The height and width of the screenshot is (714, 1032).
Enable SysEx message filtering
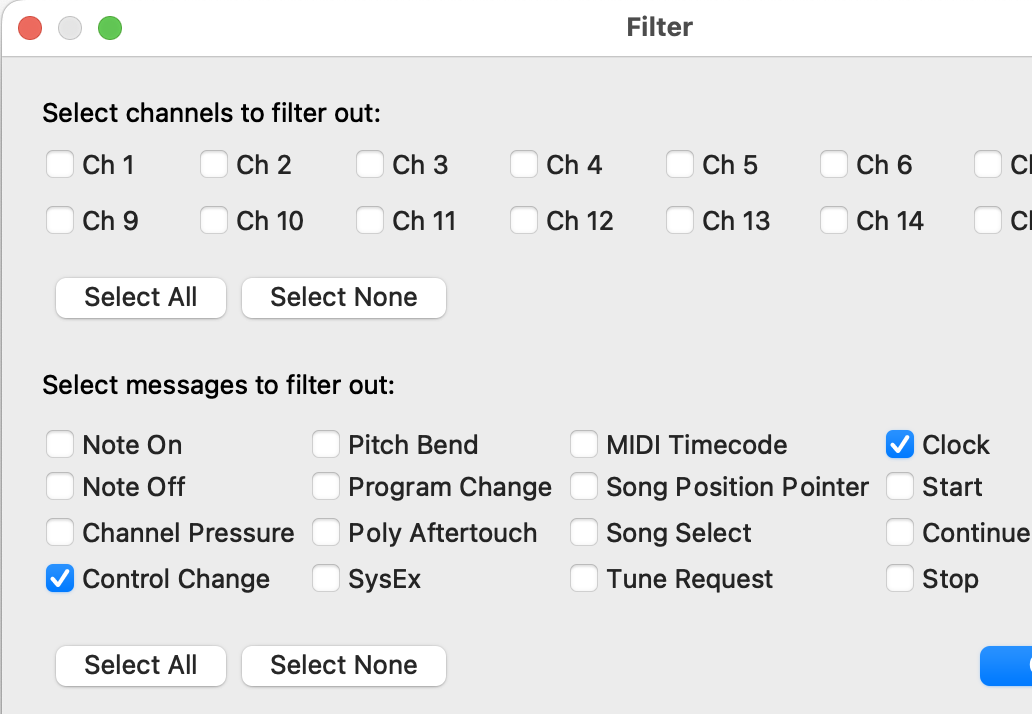[326, 578]
